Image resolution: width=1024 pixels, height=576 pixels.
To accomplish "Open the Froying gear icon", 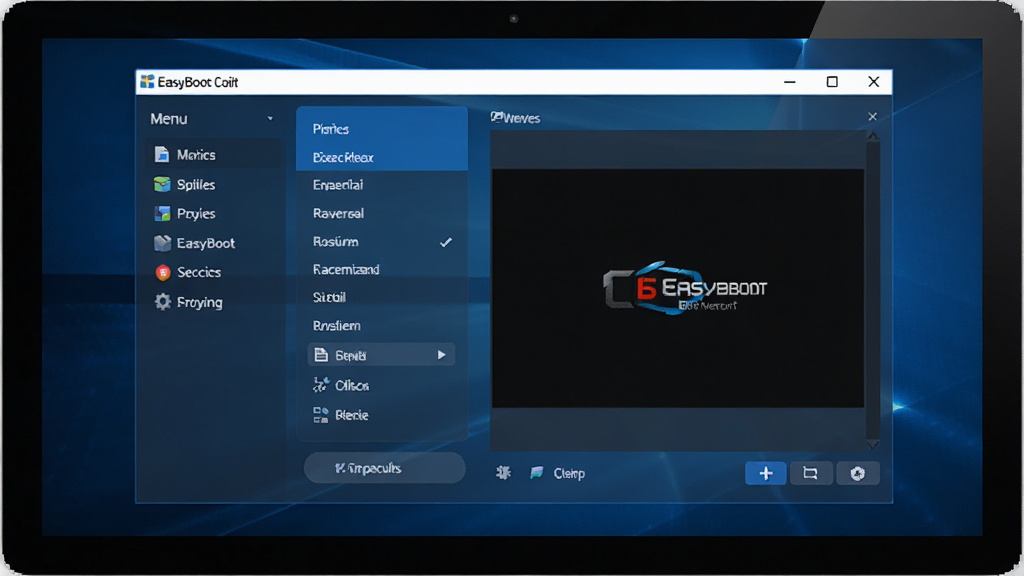I will 163,302.
